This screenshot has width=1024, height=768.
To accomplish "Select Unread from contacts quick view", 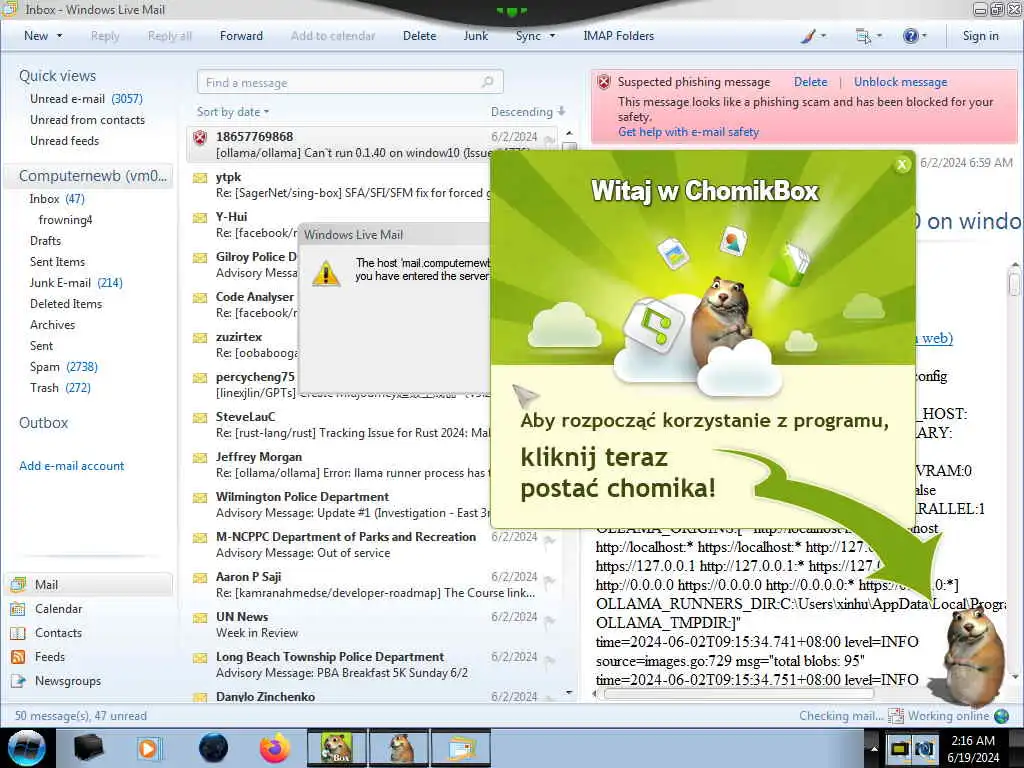I will [x=88, y=120].
